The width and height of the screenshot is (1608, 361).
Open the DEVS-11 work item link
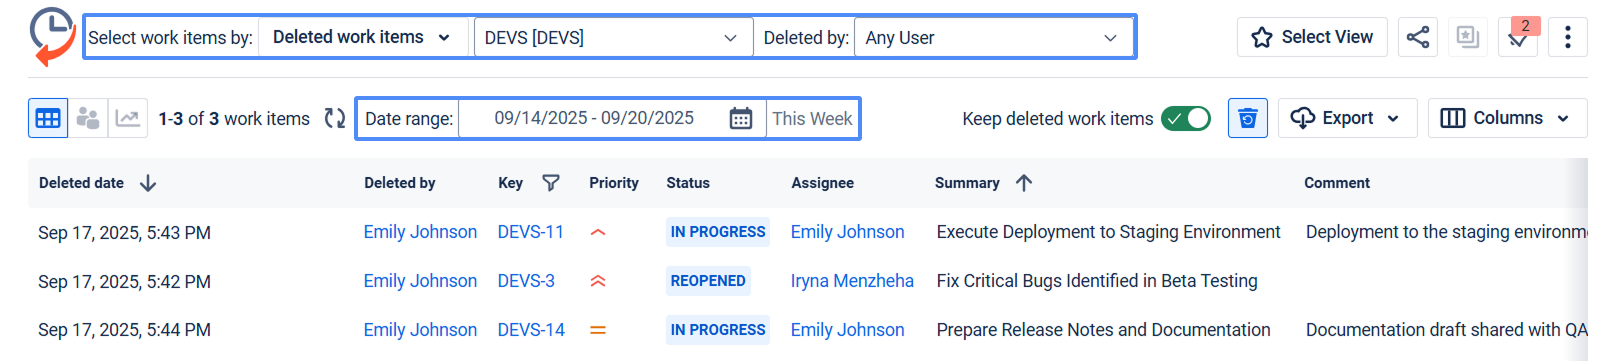click(531, 232)
